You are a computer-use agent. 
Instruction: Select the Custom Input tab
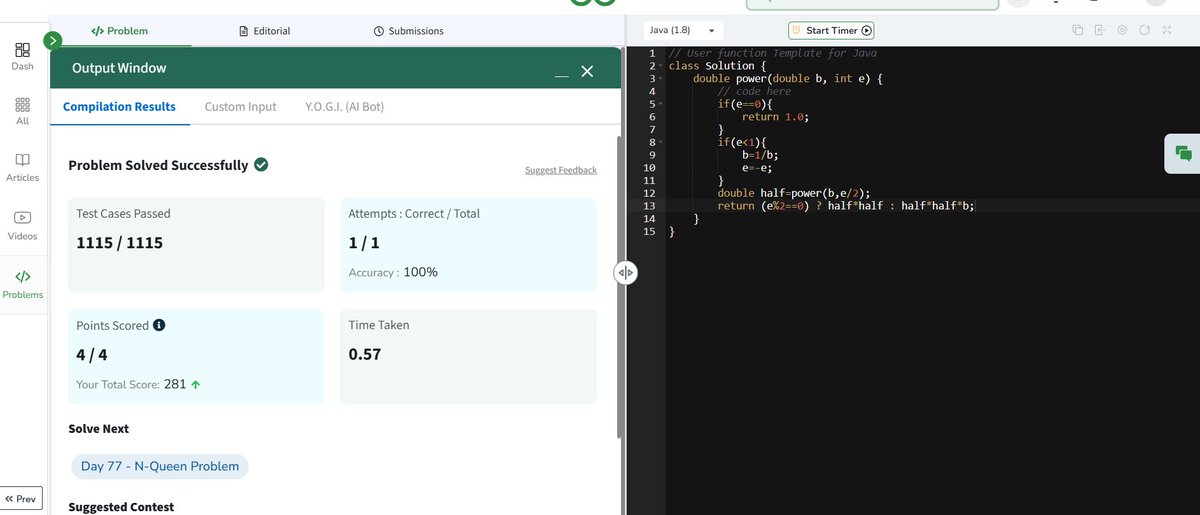(240, 106)
